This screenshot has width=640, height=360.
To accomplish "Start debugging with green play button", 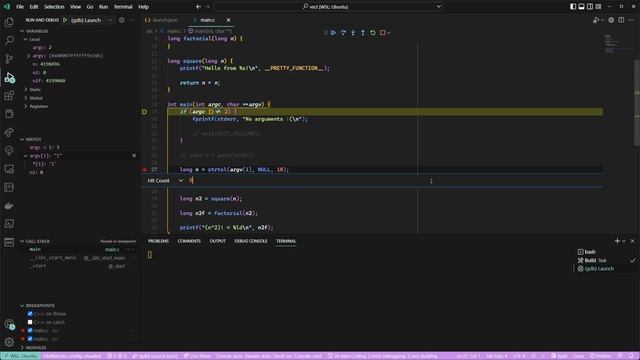I will [x=65, y=20].
